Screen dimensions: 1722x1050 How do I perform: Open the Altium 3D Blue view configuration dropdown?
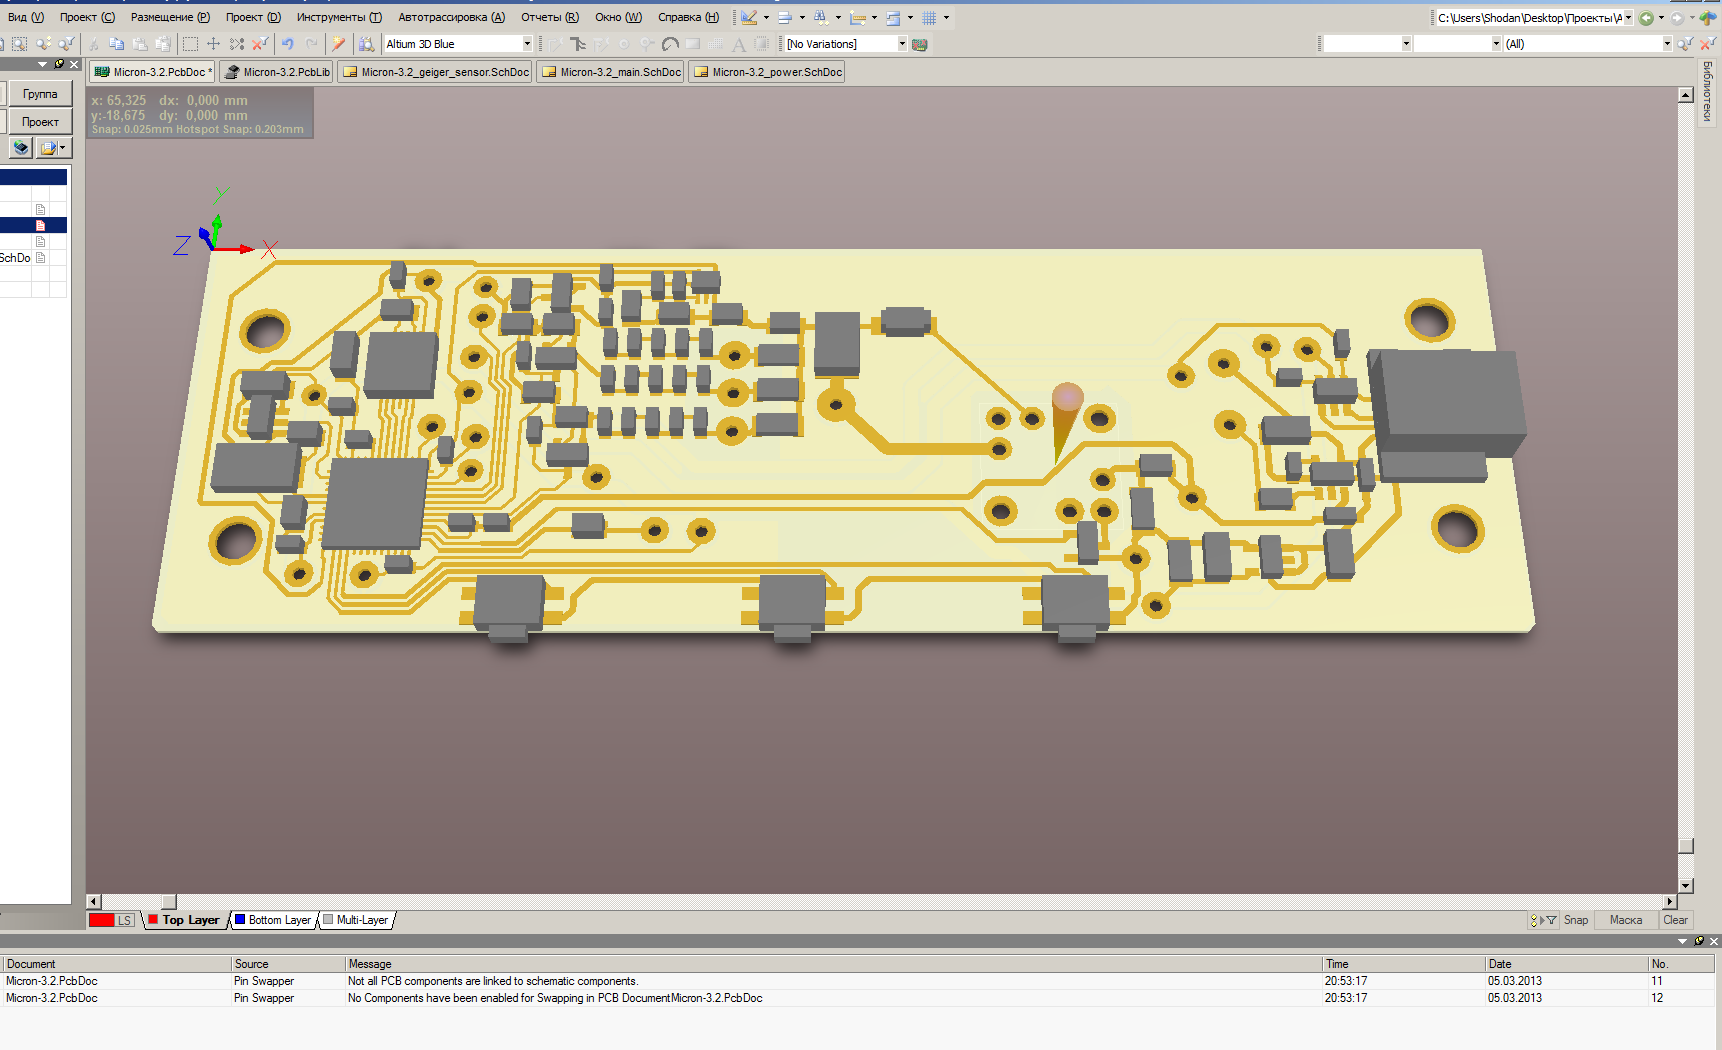point(527,44)
